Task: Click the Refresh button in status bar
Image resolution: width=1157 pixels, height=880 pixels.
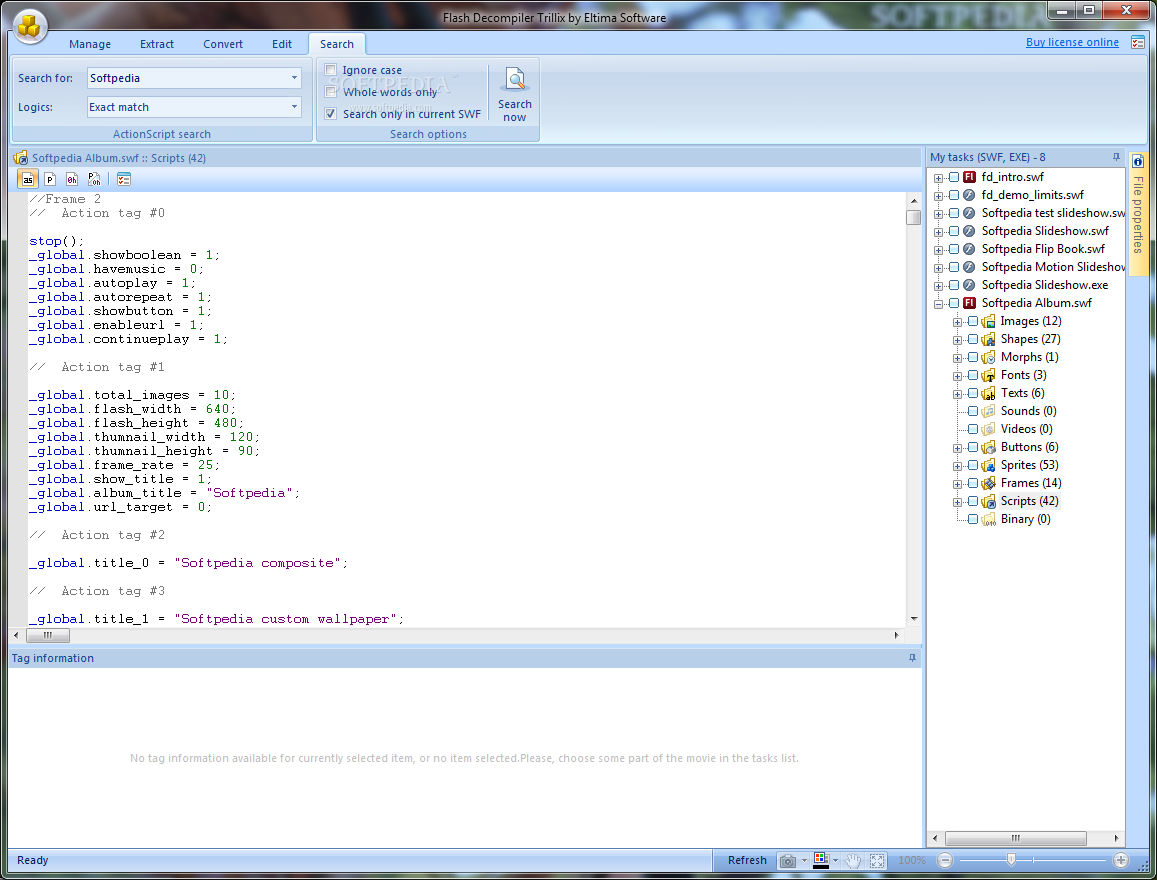Action: 747,860
